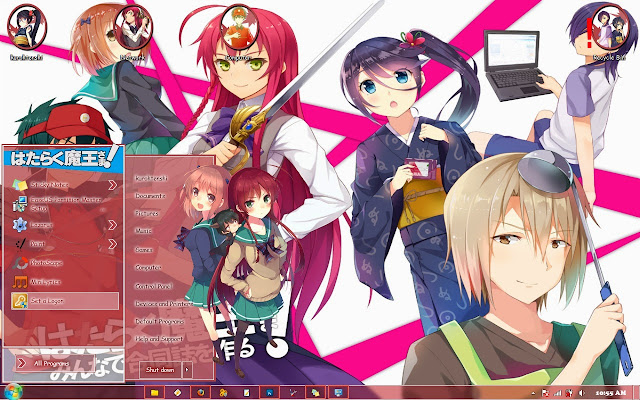Show hidden system tray icons

tap(533, 393)
